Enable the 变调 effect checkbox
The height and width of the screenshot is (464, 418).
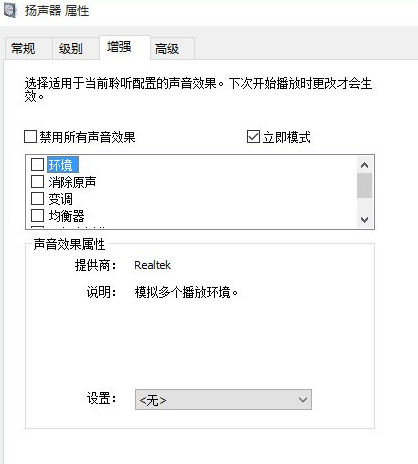pos(37,199)
